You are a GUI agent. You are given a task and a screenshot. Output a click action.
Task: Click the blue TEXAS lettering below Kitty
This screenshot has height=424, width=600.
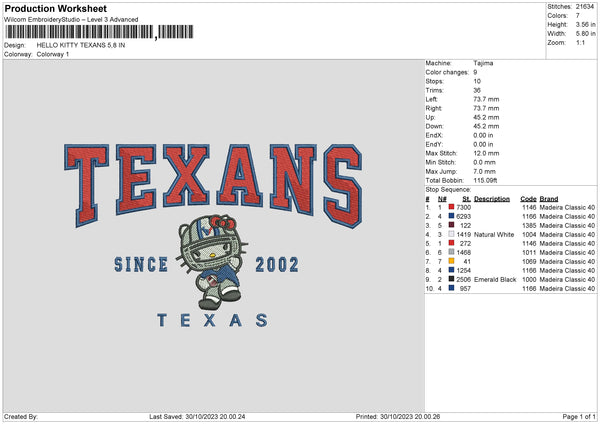212,320
